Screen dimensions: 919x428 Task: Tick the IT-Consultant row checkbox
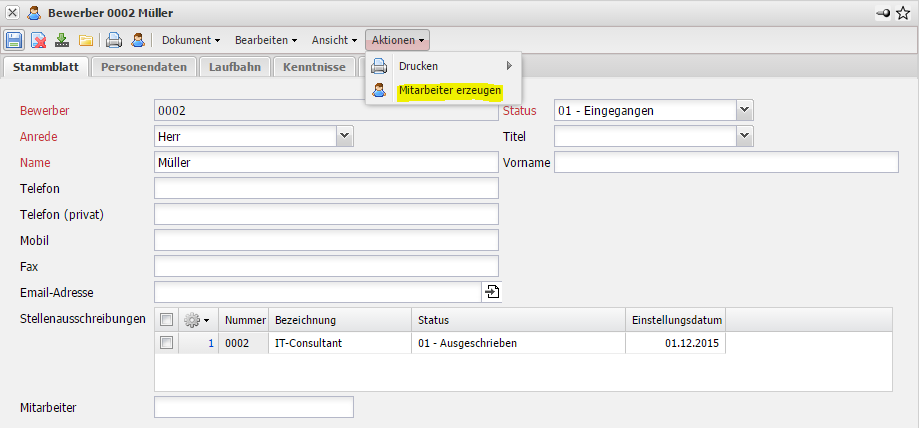(167, 343)
